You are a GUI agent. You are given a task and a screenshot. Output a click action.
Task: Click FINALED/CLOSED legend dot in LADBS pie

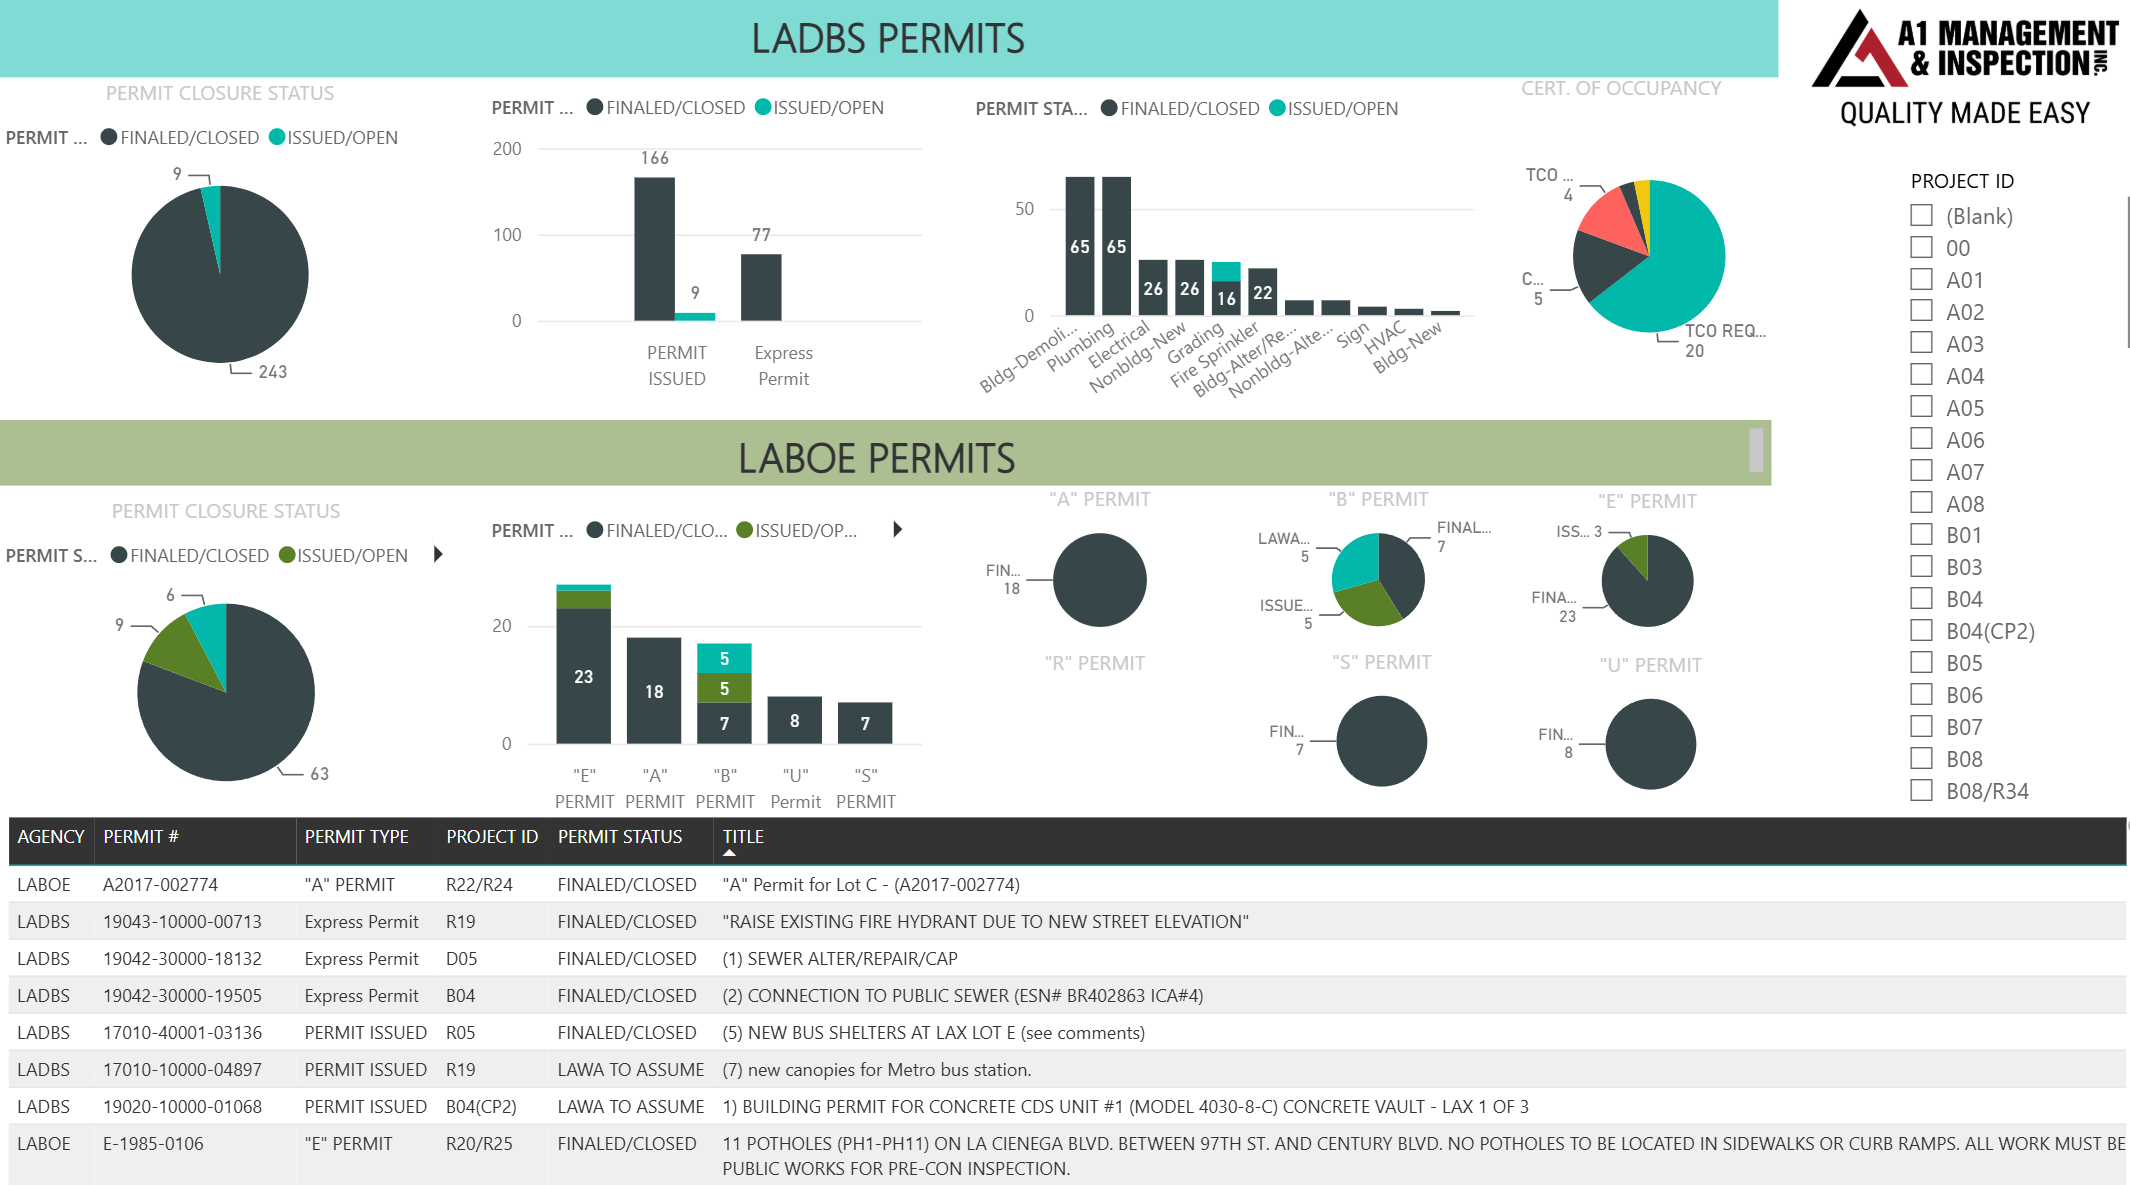110,137
